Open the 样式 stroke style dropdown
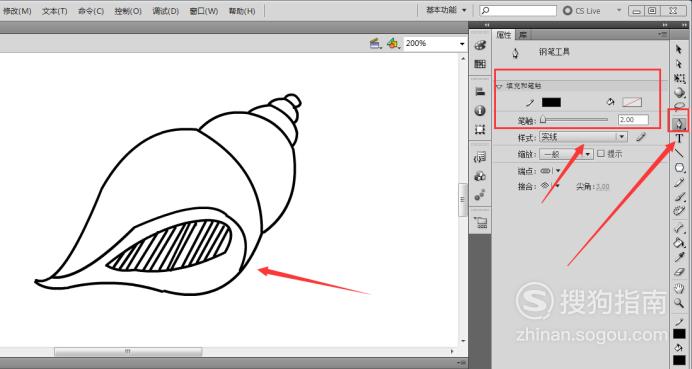This screenshot has height=369, width=692. [583, 137]
